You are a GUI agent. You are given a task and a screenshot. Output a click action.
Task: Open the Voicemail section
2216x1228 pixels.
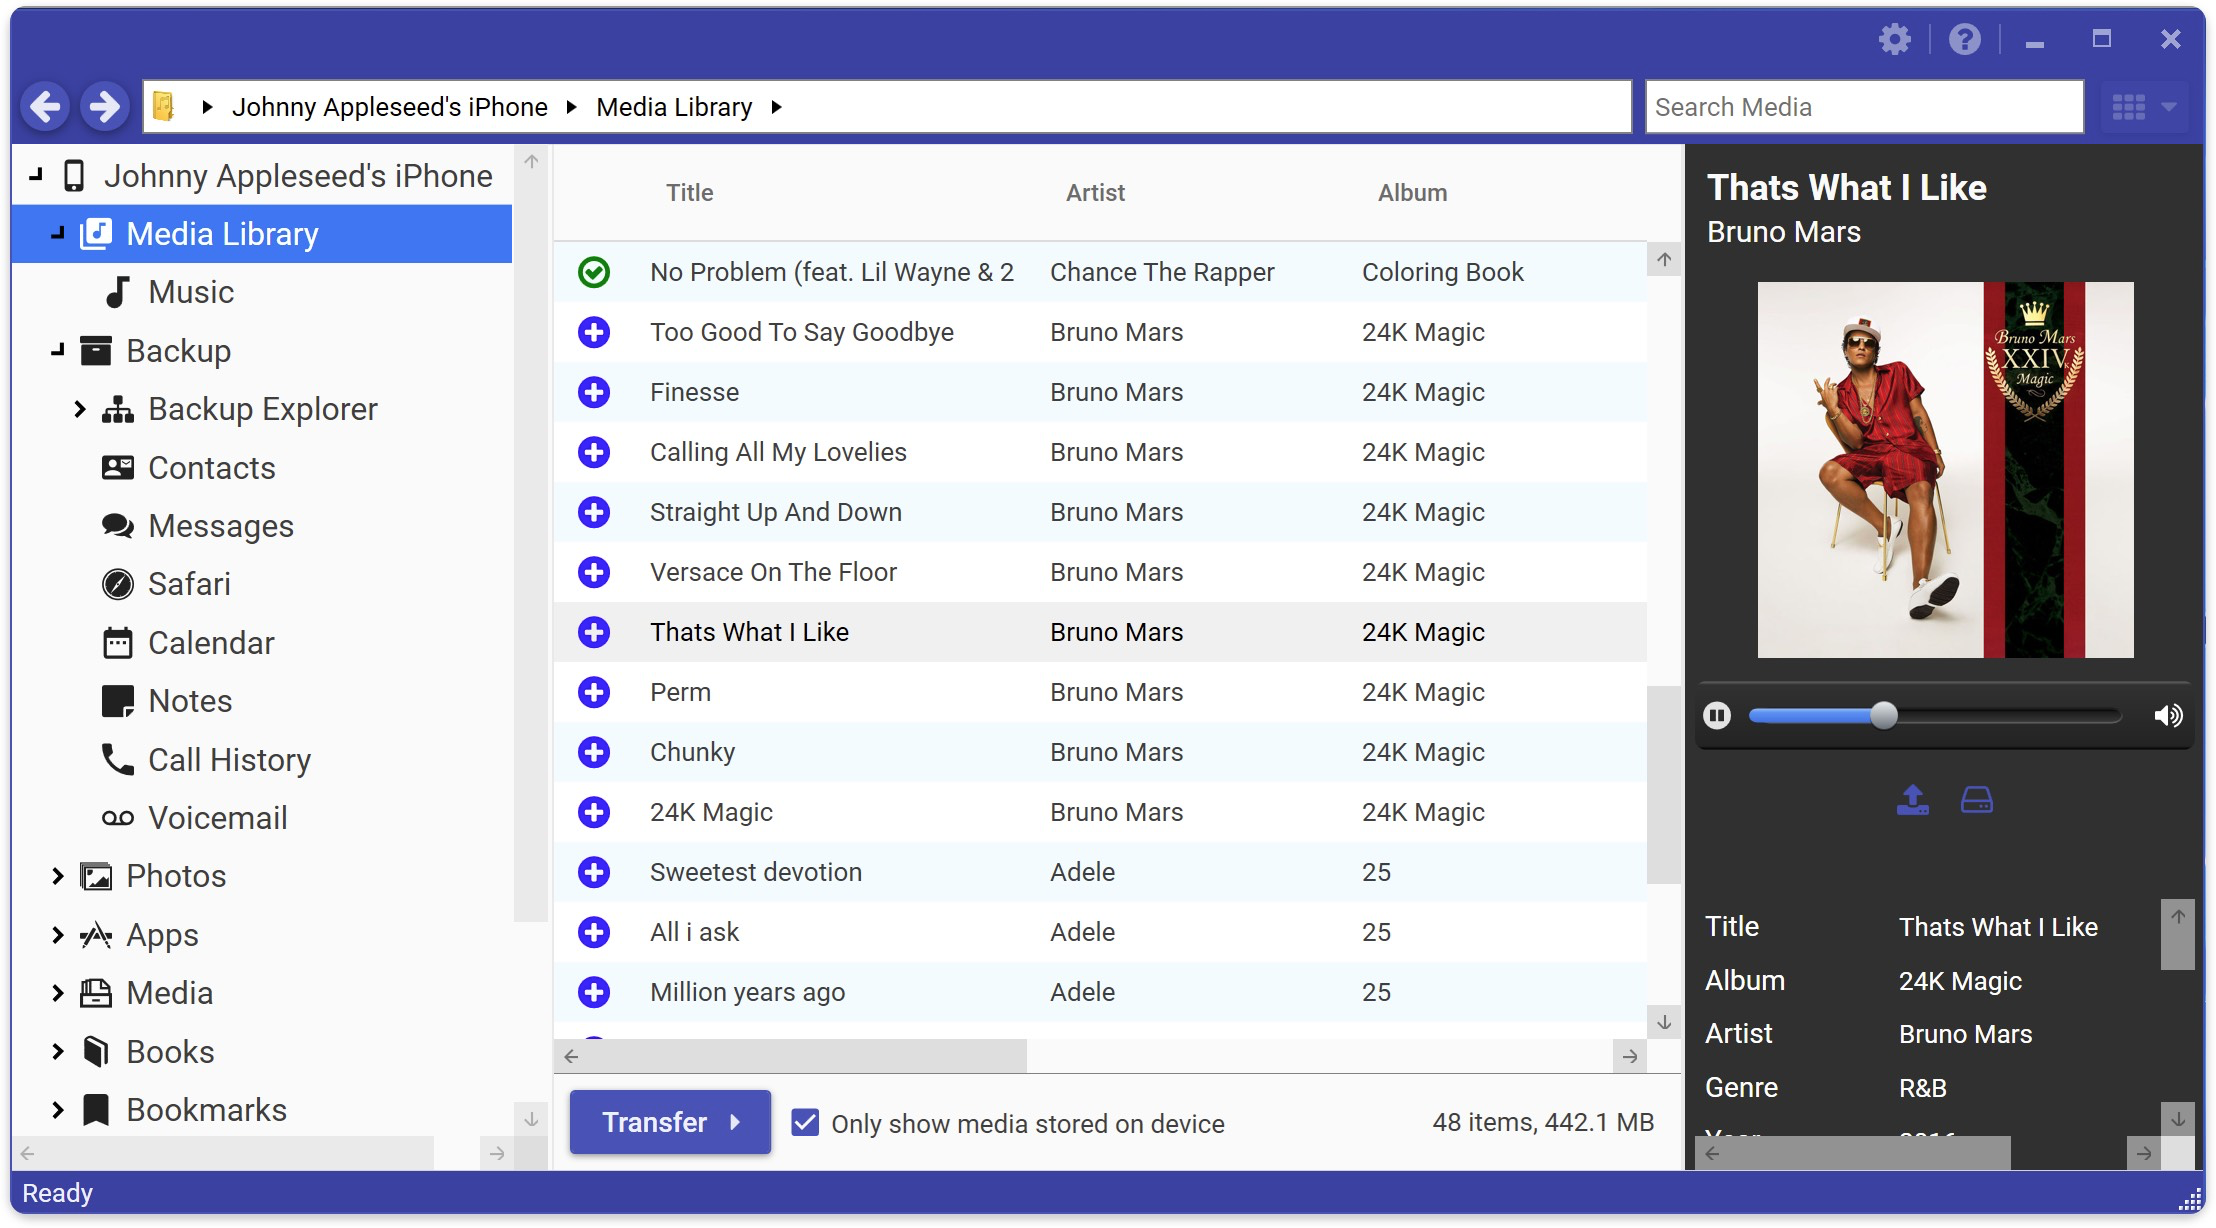click(x=217, y=817)
